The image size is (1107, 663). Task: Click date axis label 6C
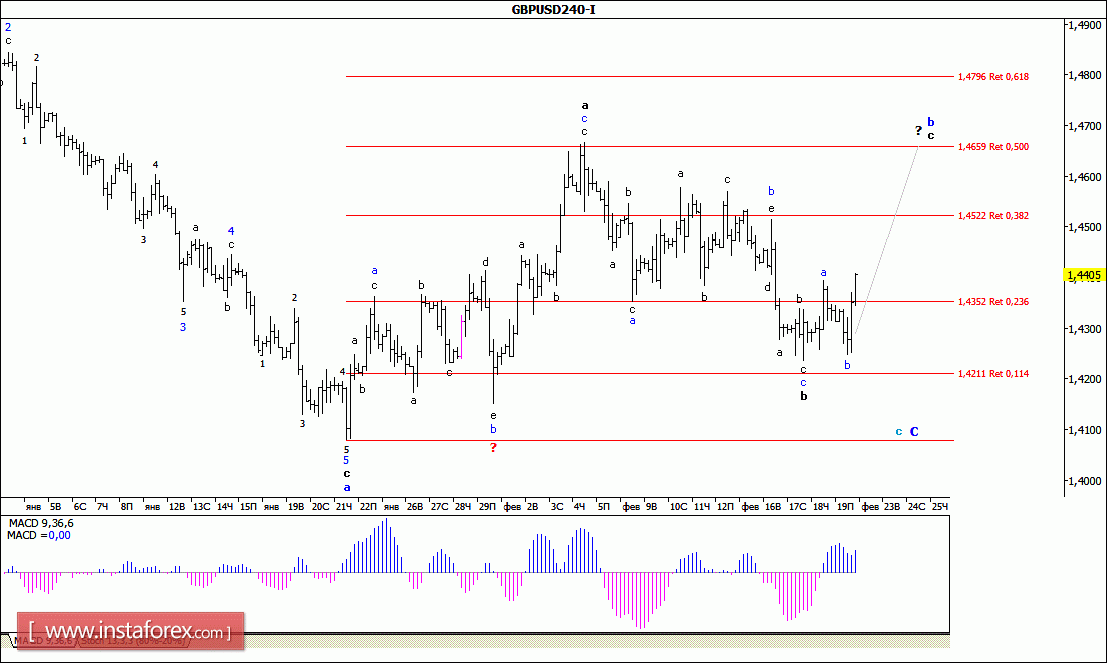coord(80,506)
